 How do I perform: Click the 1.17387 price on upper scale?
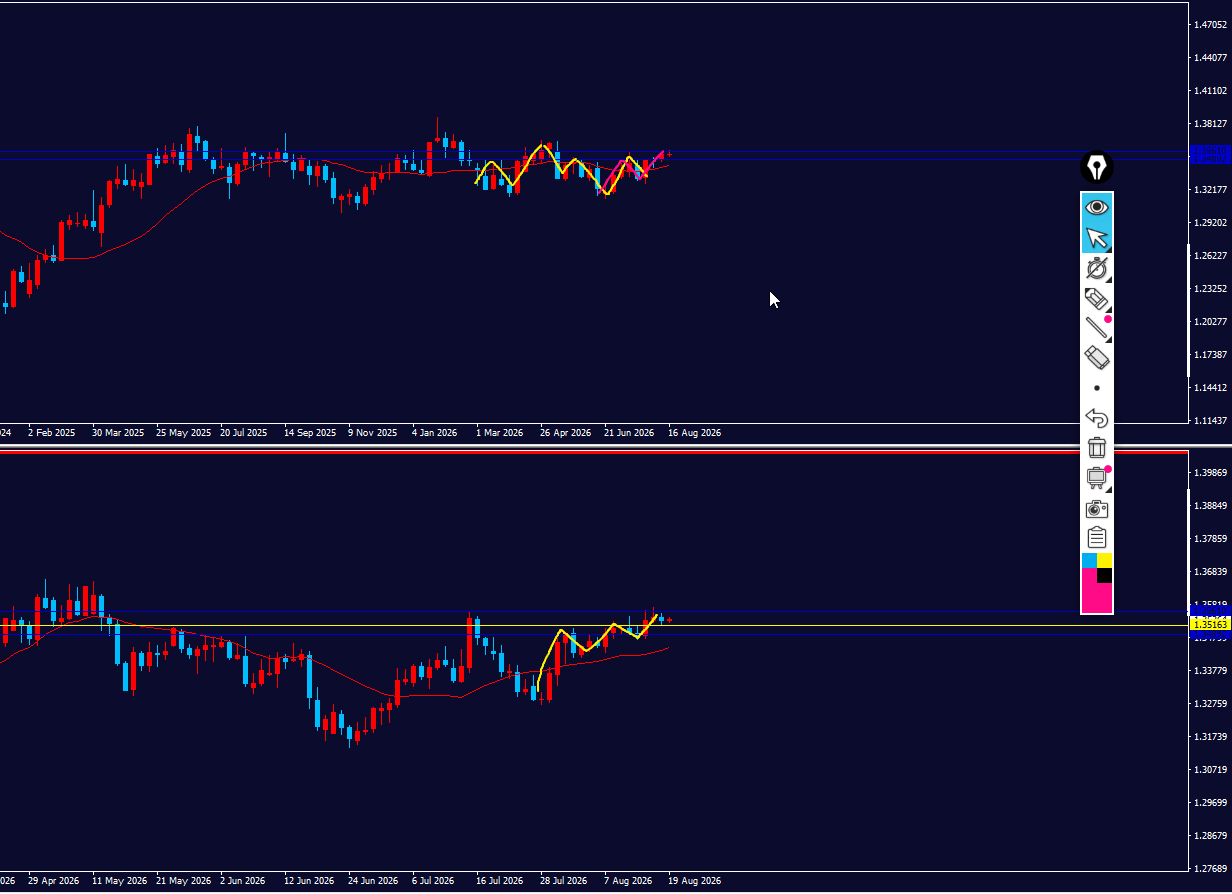1210,355
